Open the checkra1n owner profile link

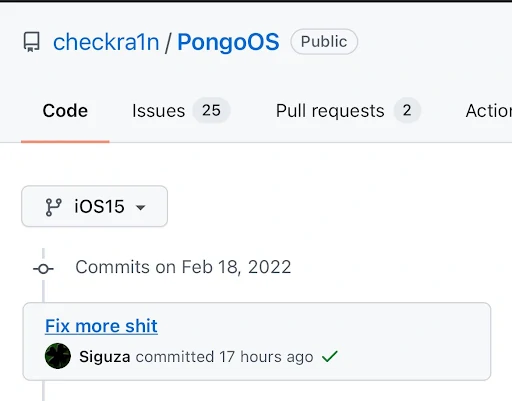pos(106,42)
